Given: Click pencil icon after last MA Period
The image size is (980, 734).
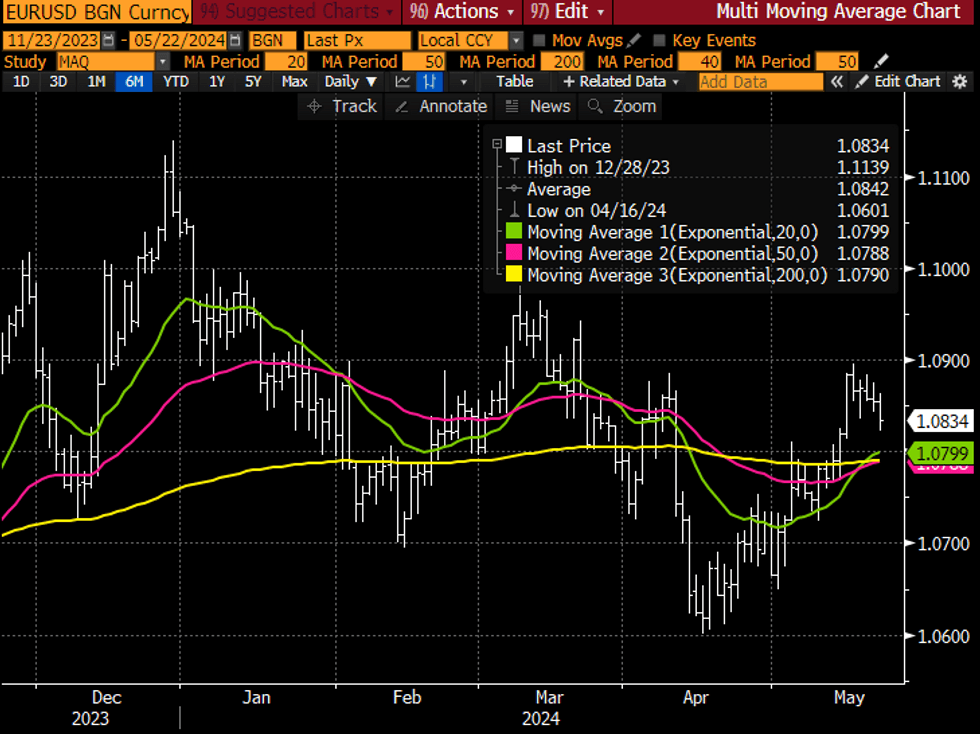Looking at the screenshot, I should click(880, 61).
